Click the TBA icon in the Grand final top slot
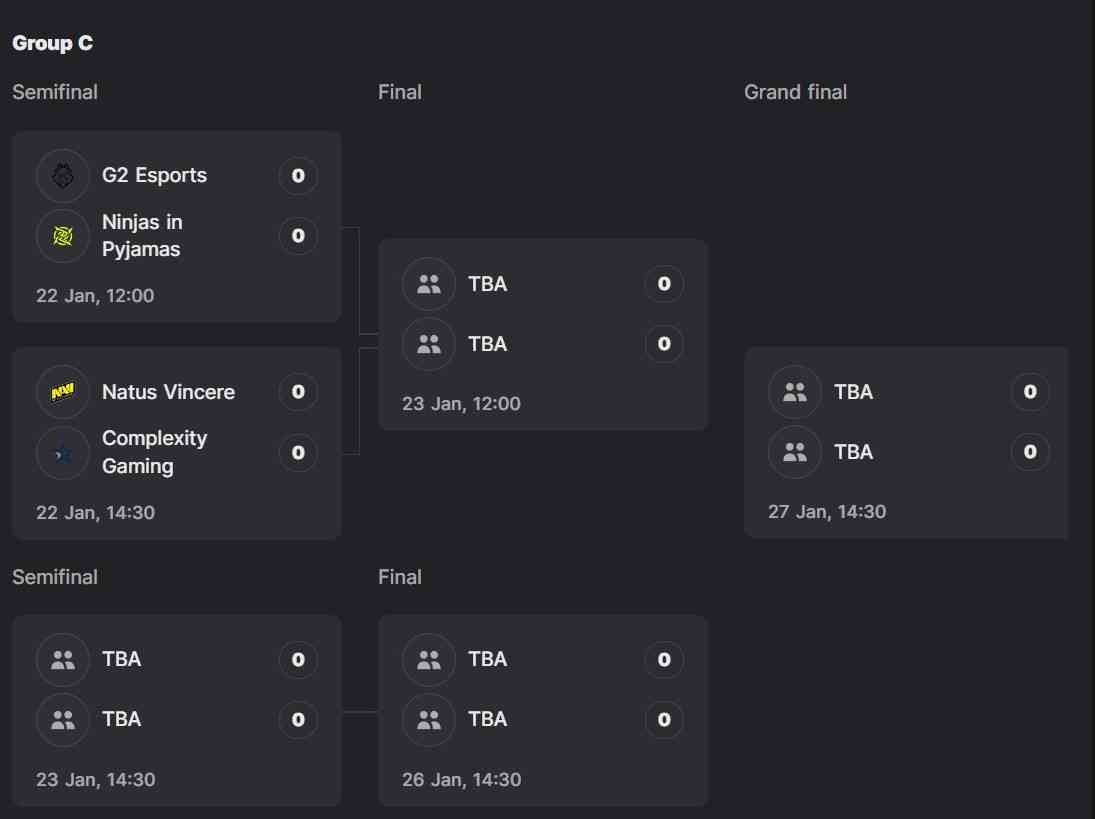 [x=794, y=392]
